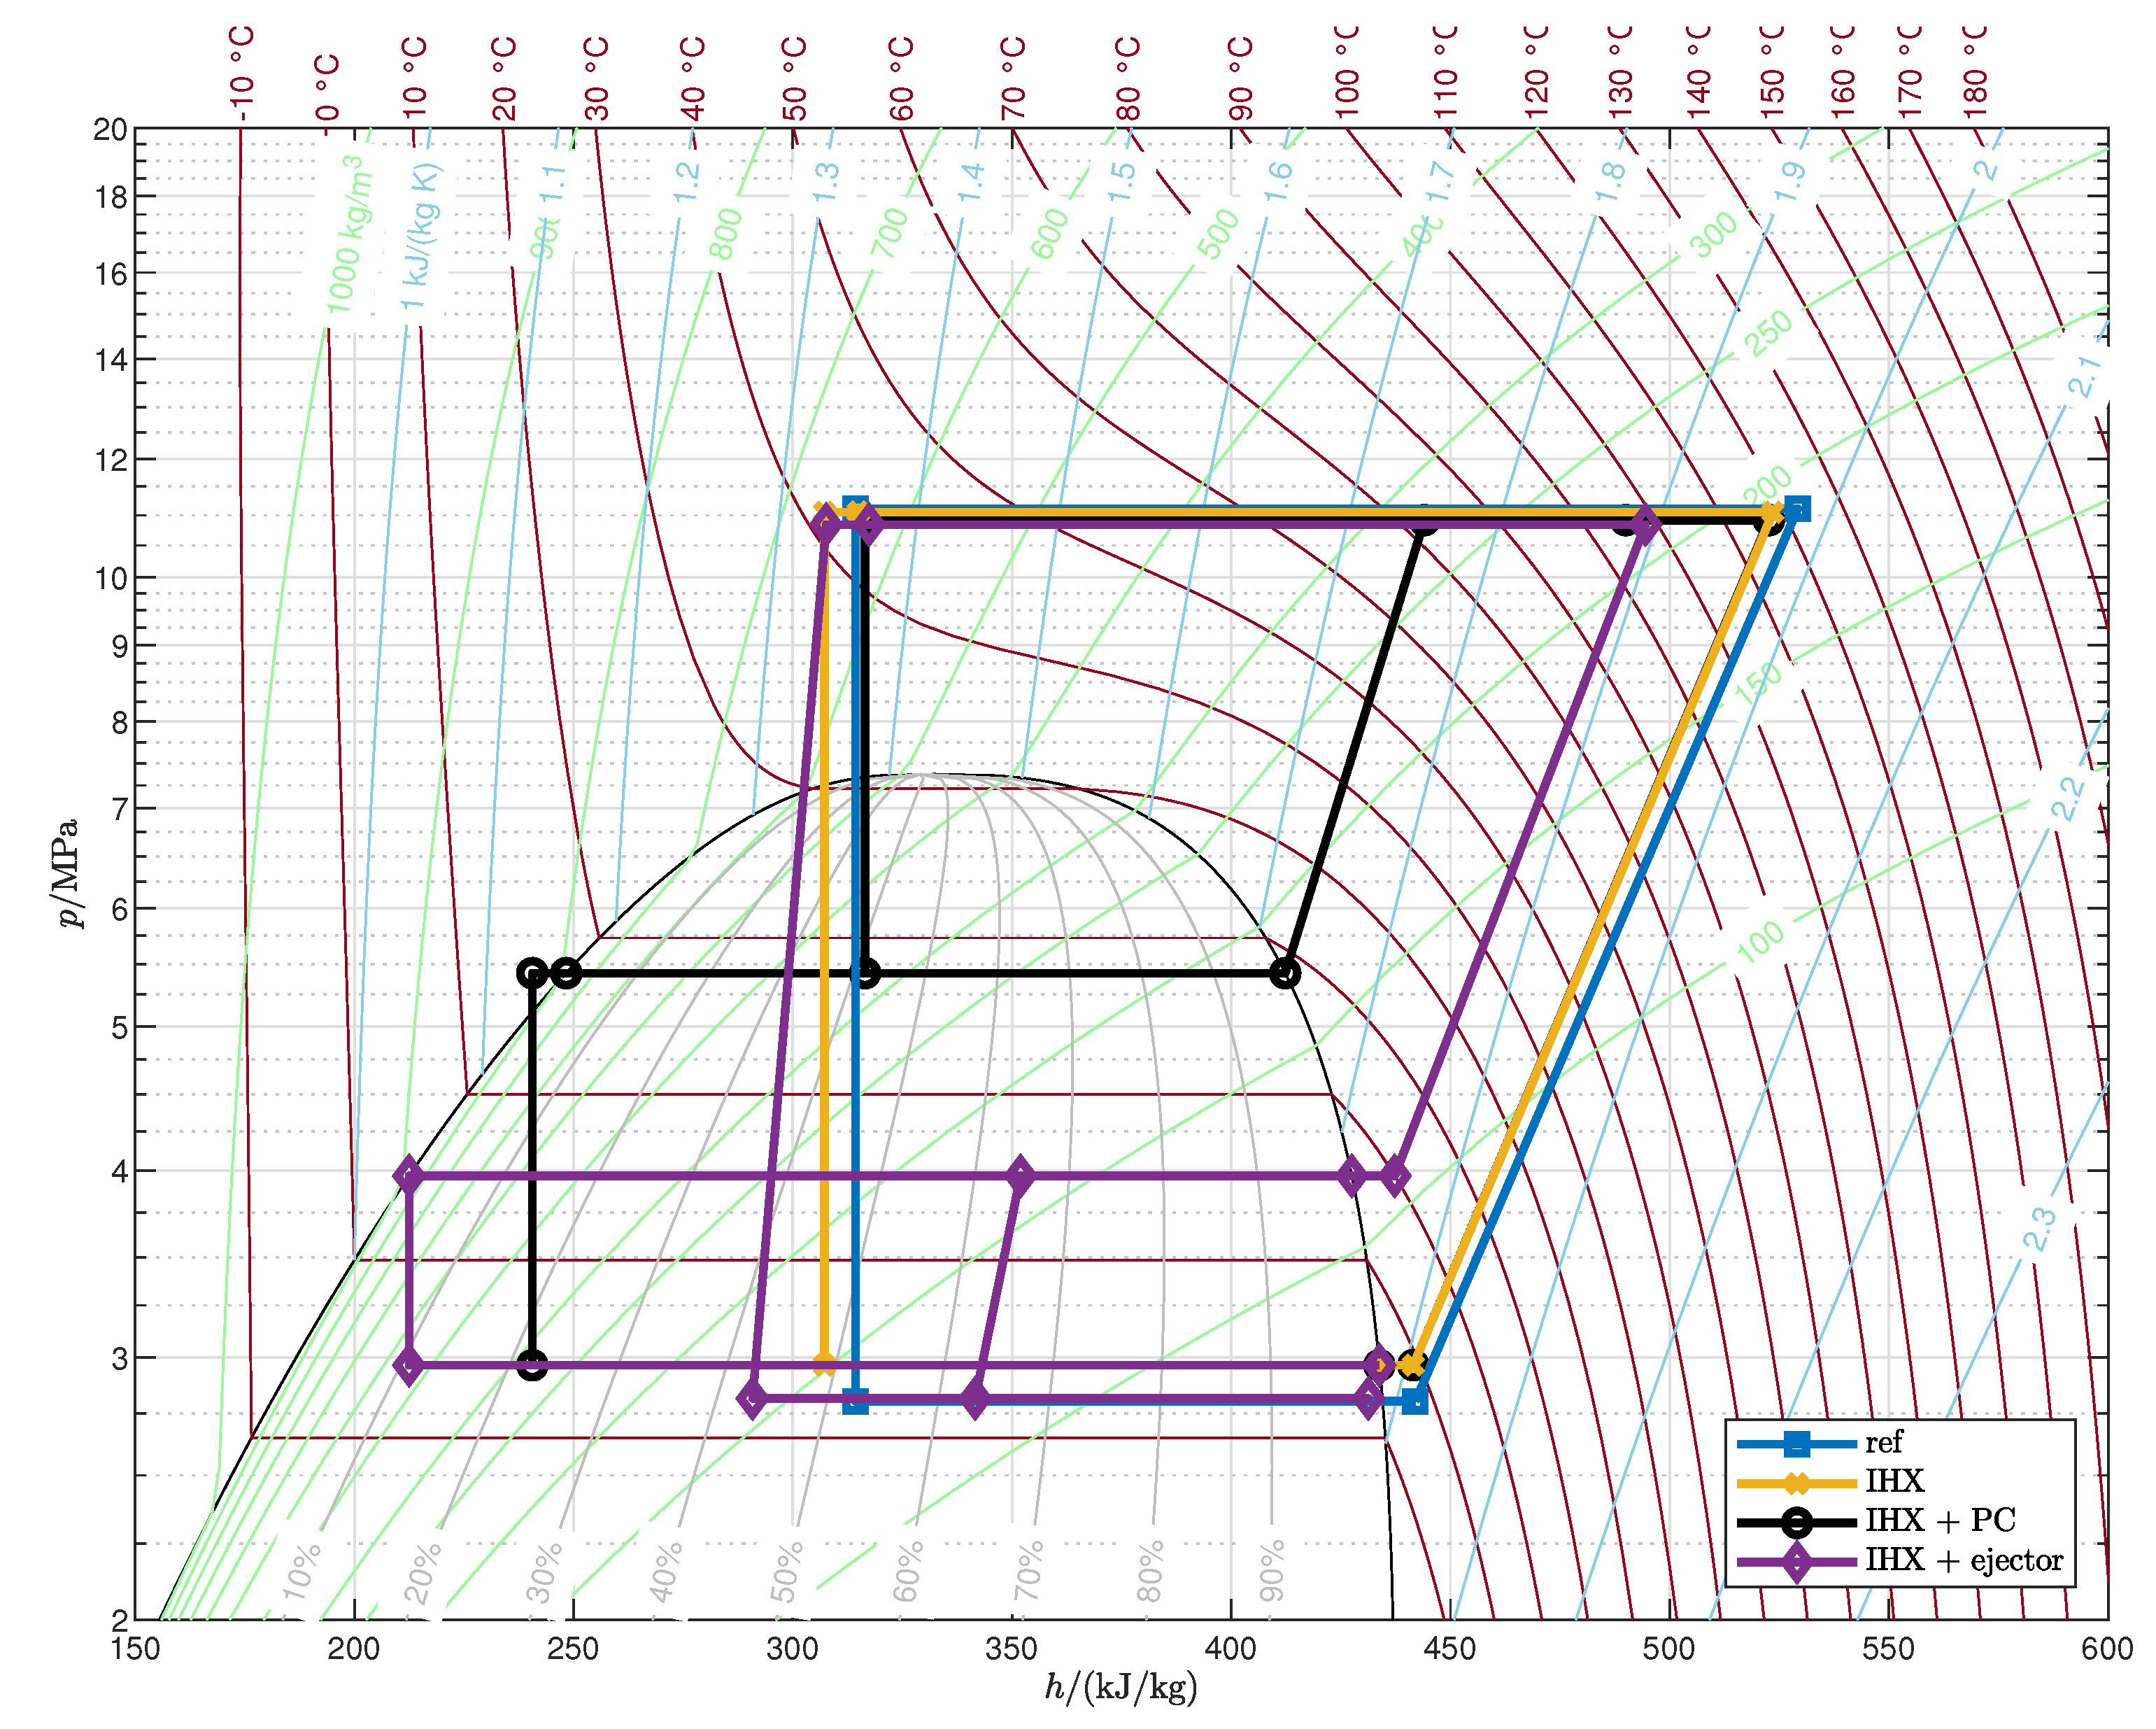
Task: Click the x-axis tick label '350'
Action: click(1011, 1648)
